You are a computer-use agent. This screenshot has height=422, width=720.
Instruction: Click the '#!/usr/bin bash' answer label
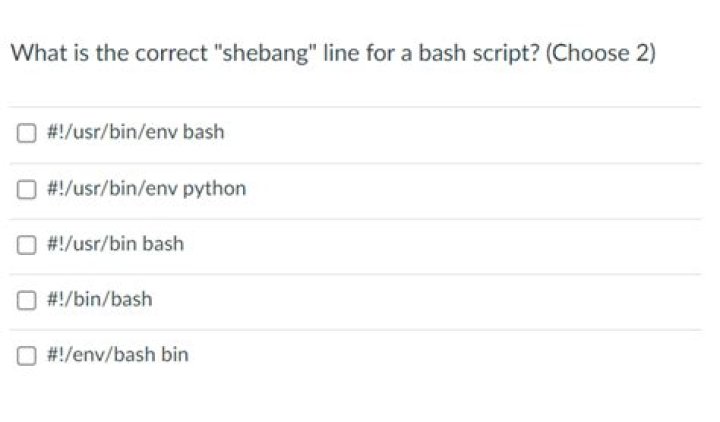tap(115, 244)
